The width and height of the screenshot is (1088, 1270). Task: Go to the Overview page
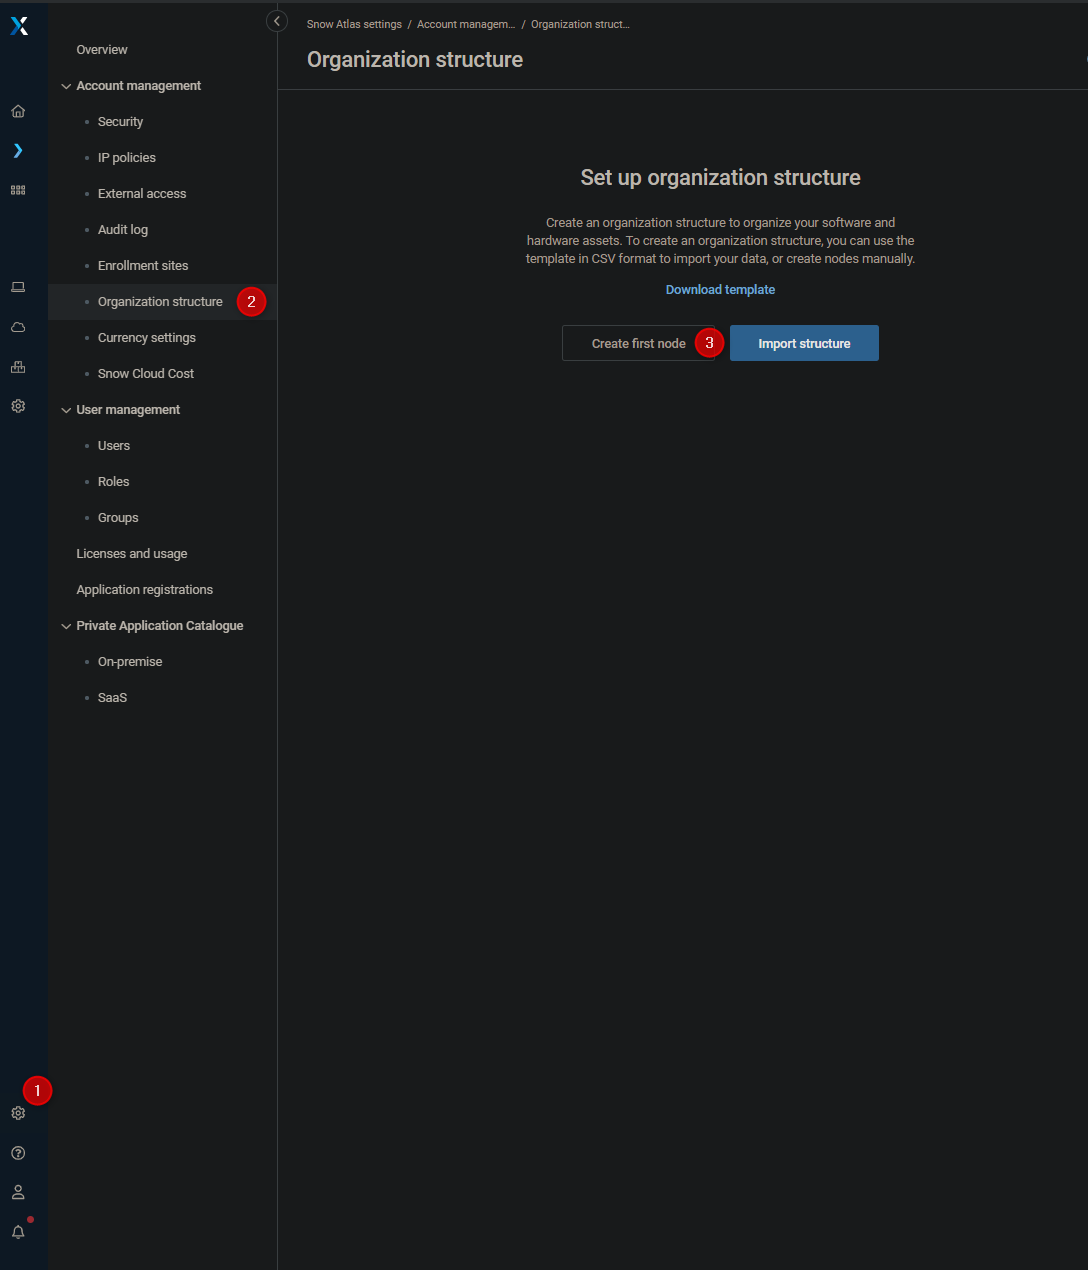pyautogui.click(x=102, y=50)
